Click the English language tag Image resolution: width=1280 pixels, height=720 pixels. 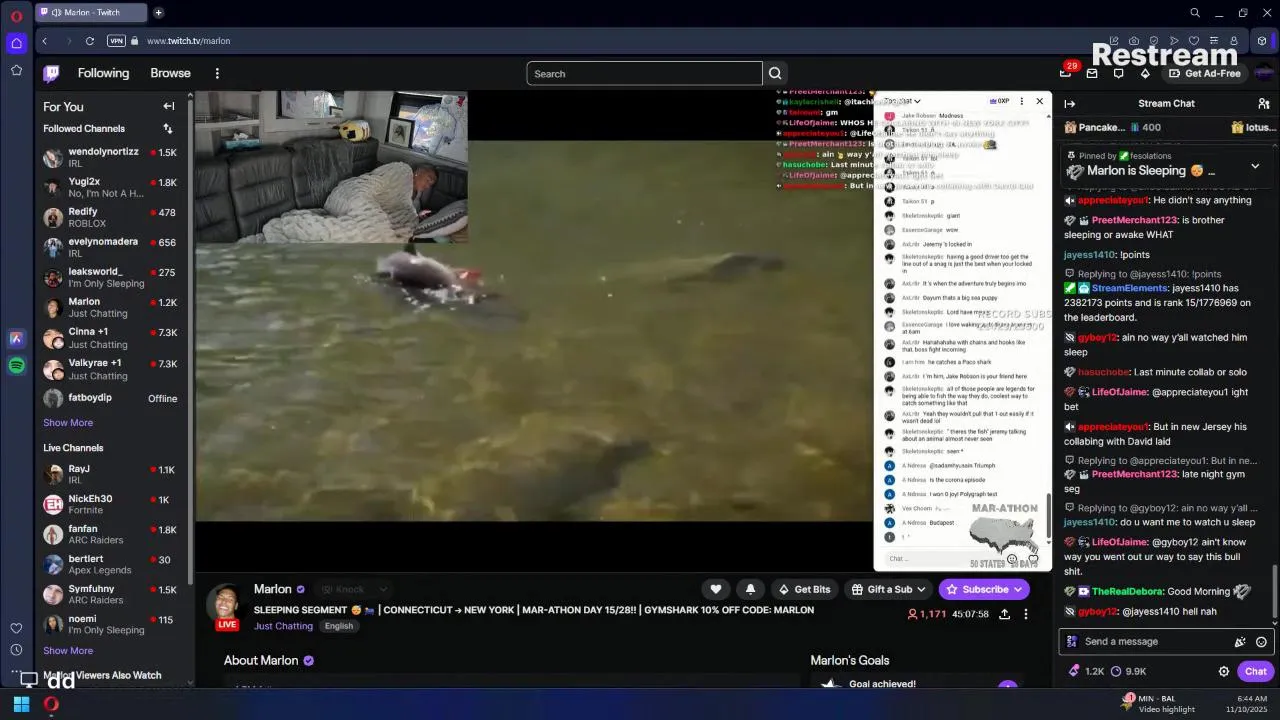coord(338,626)
